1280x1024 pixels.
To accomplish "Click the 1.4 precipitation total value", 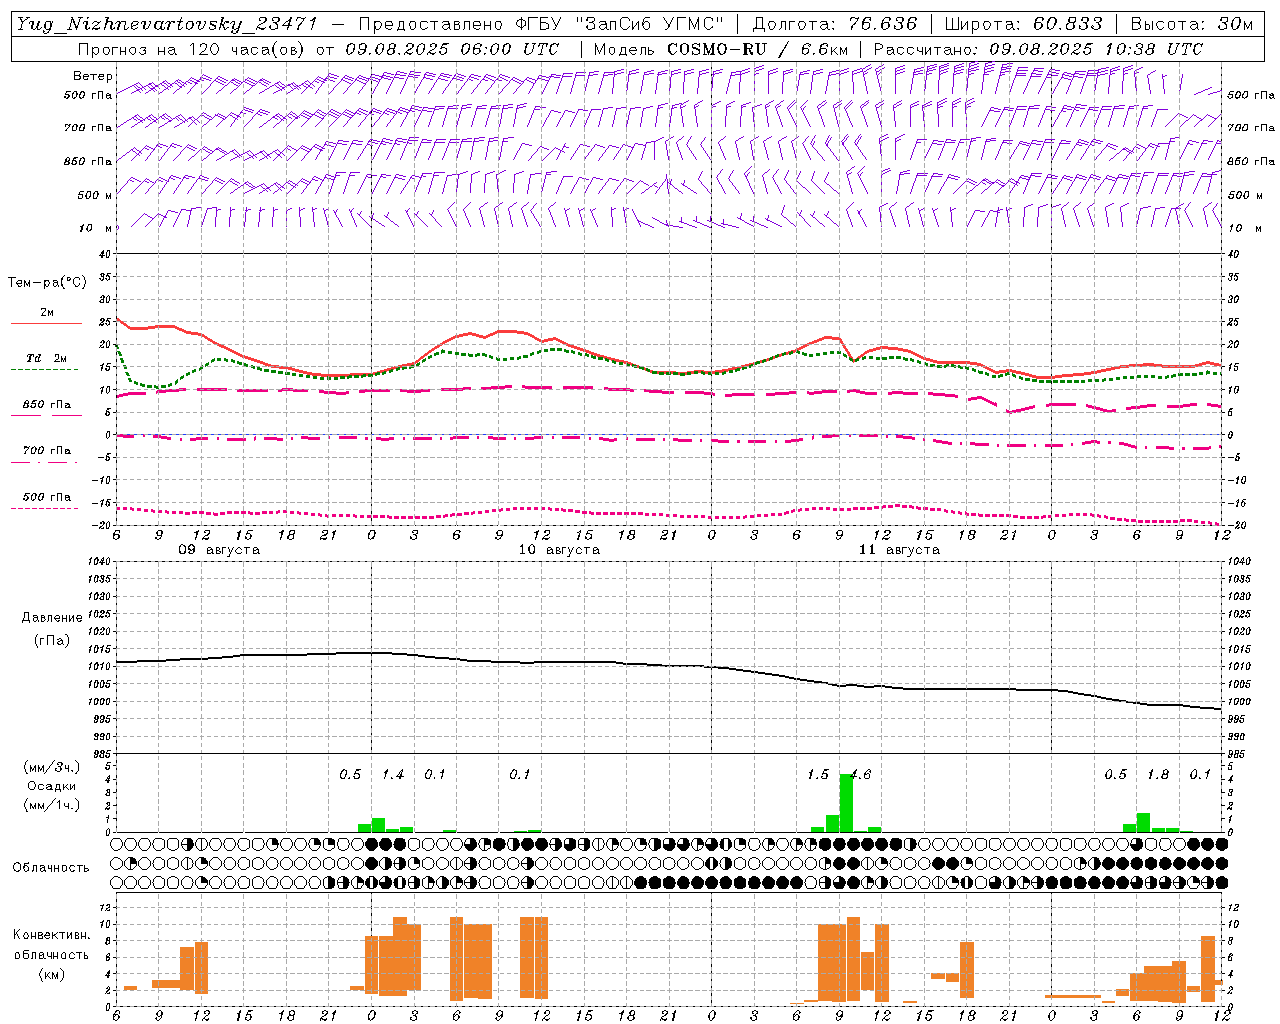I will (393, 775).
